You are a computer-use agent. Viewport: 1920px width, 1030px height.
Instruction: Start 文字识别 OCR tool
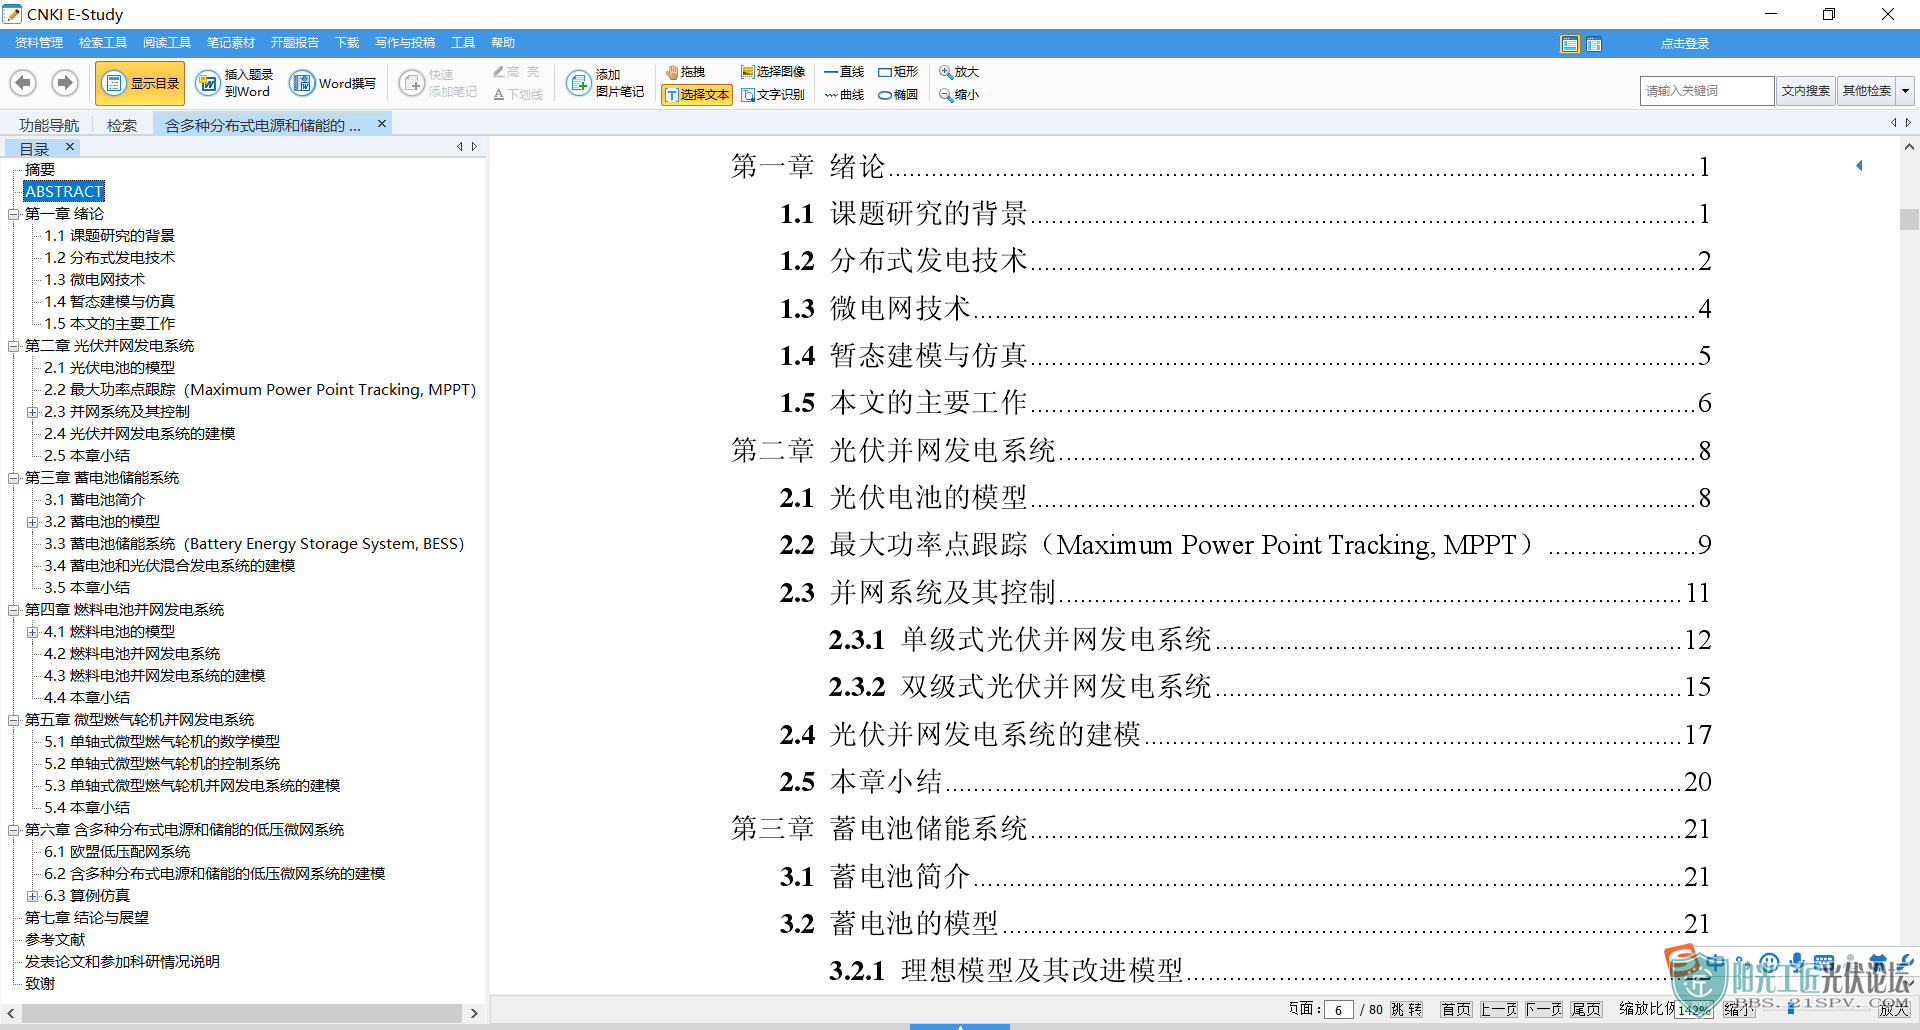[773, 95]
